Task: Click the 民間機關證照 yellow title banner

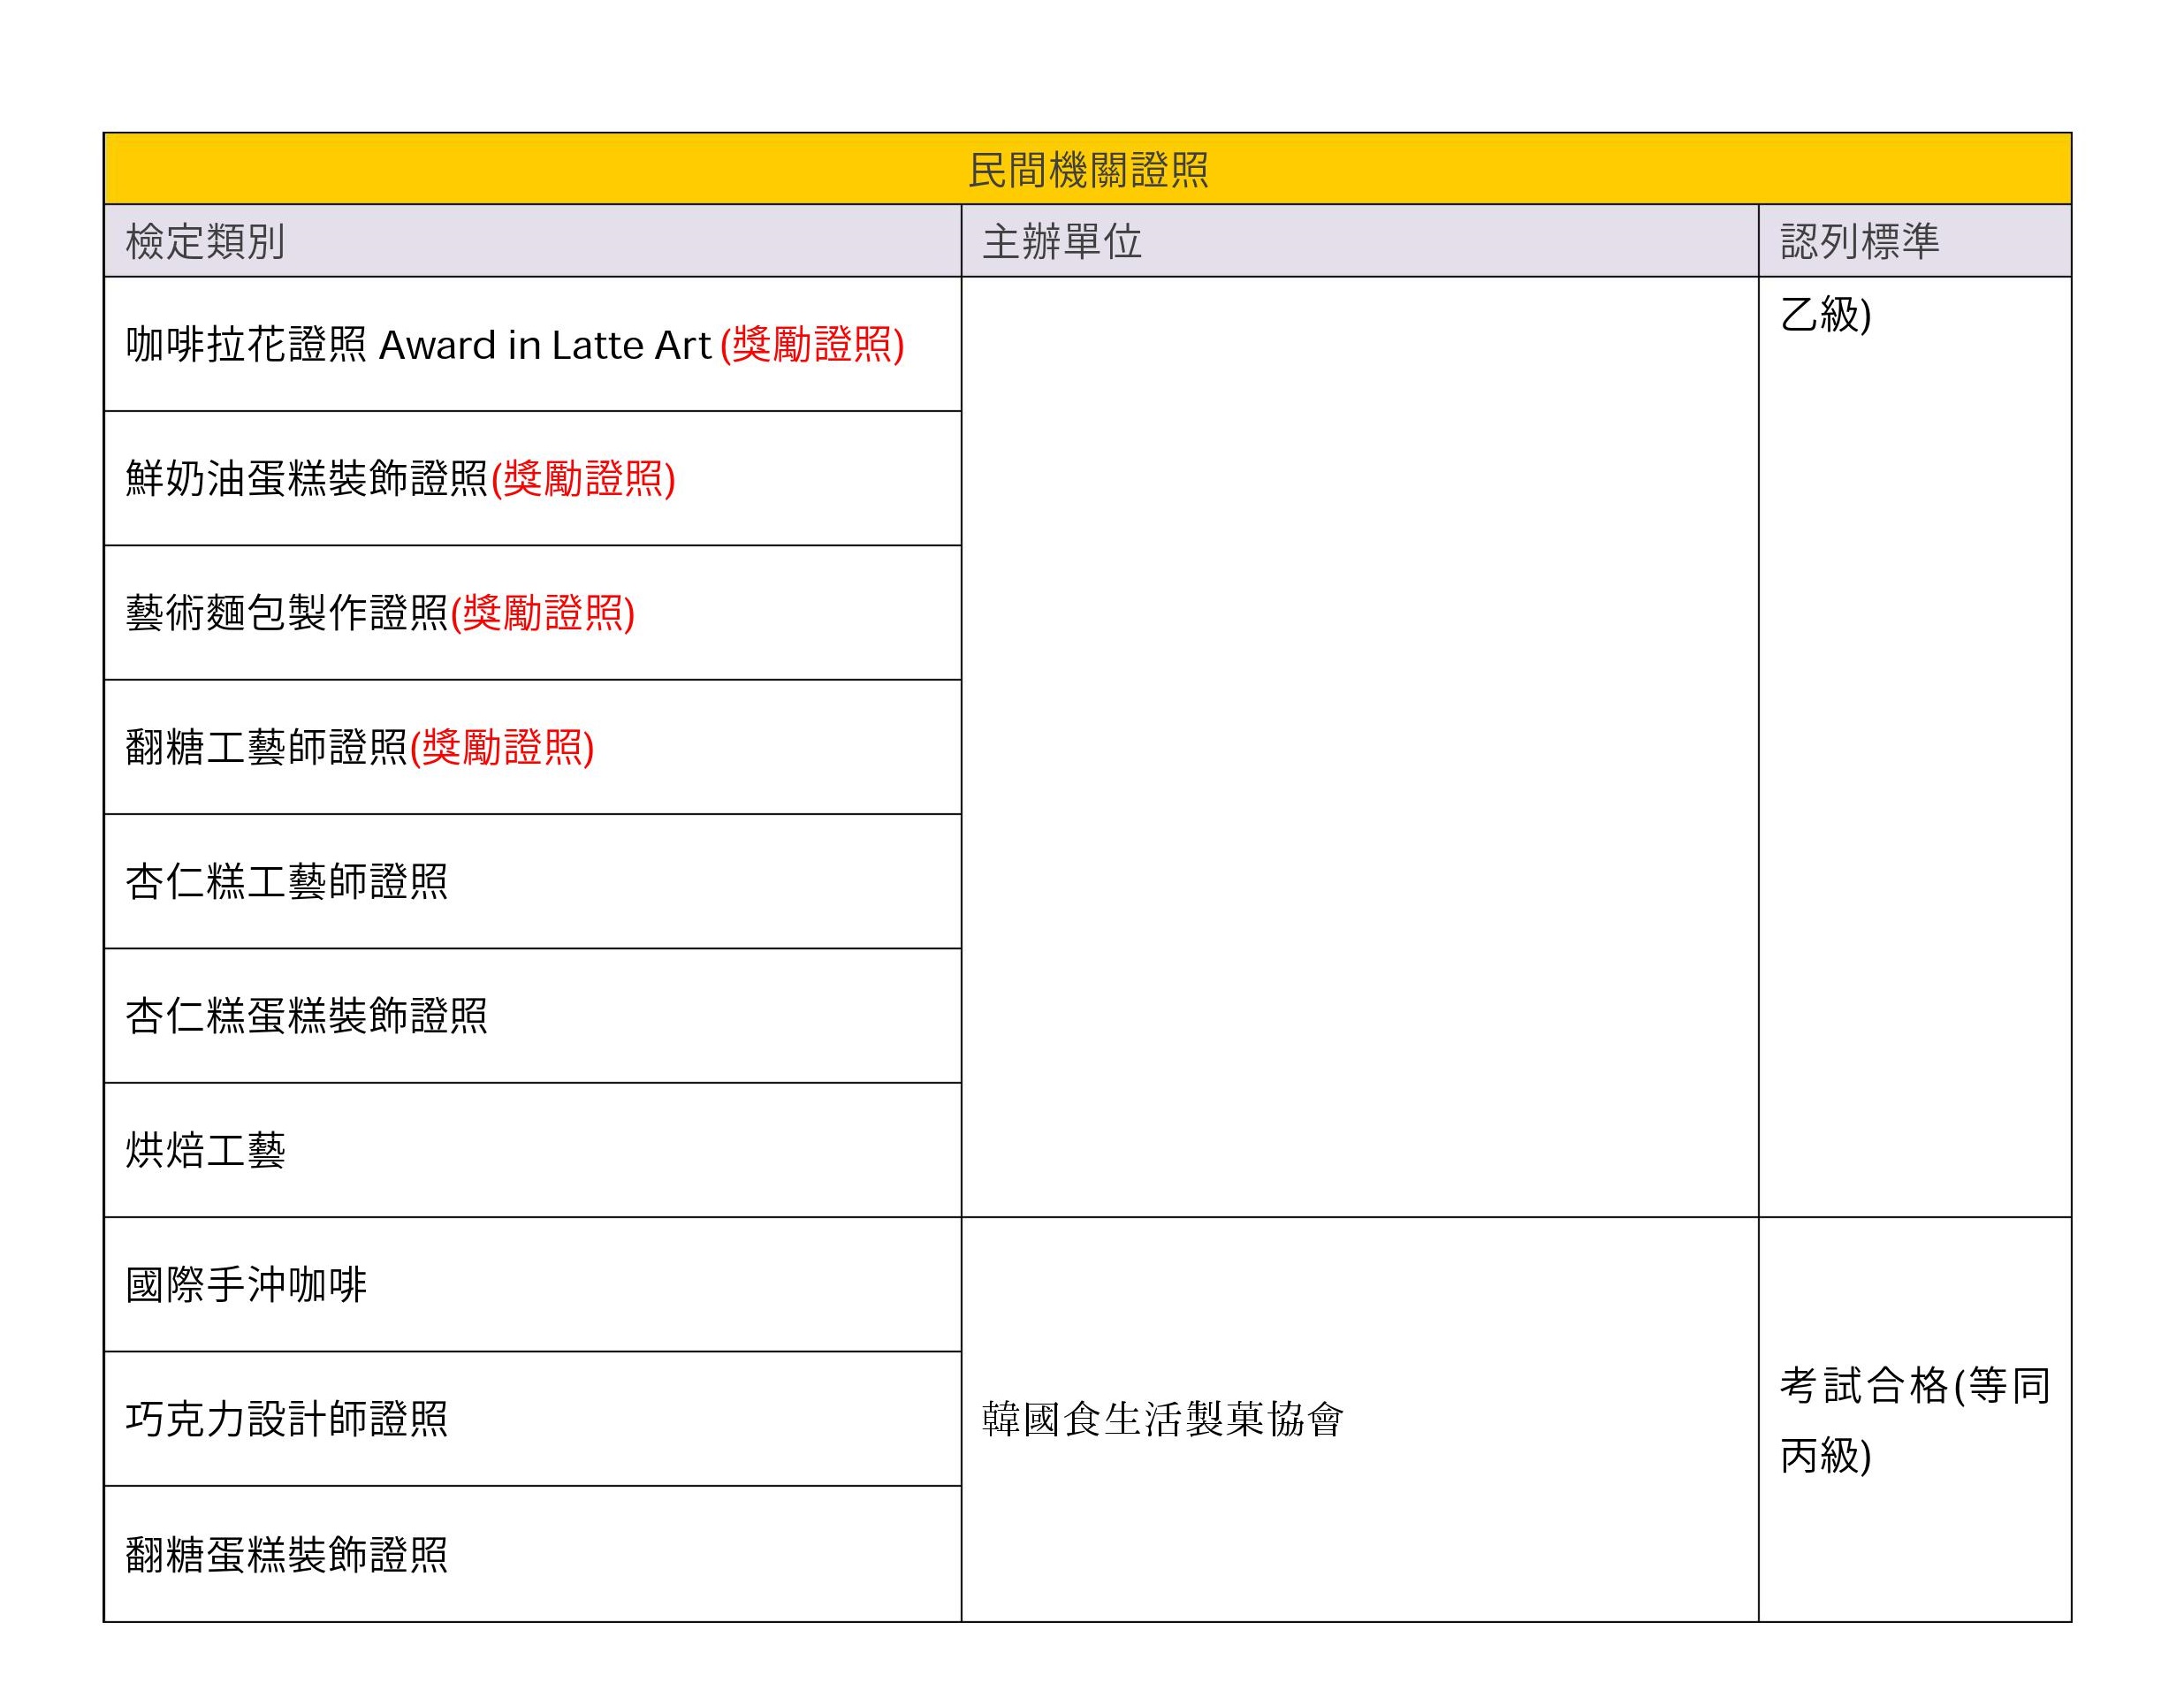Action: click(x=1087, y=169)
